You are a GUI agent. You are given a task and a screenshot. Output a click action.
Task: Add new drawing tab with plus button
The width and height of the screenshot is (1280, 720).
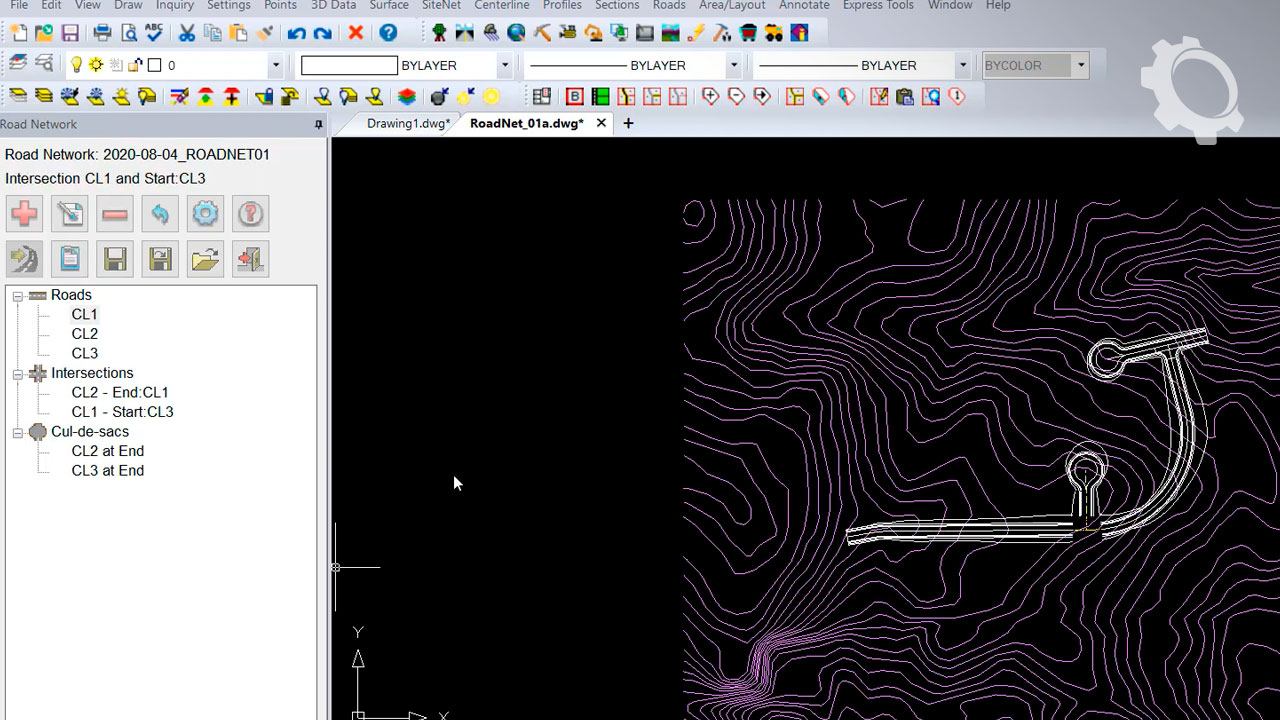[628, 124]
